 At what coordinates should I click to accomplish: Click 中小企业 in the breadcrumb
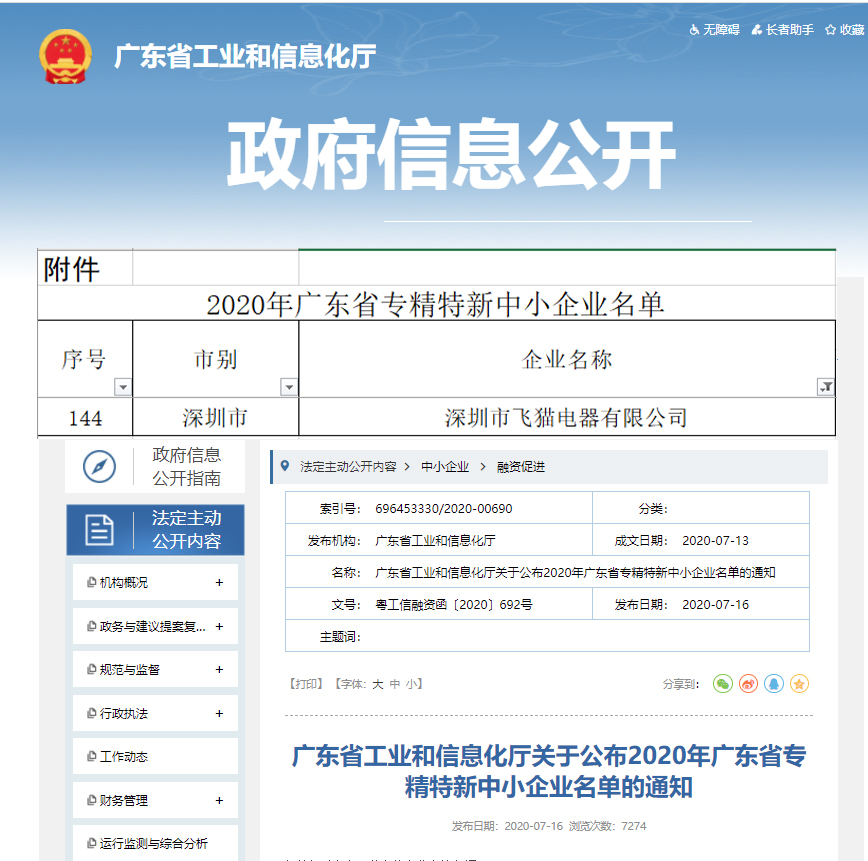tap(444, 467)
